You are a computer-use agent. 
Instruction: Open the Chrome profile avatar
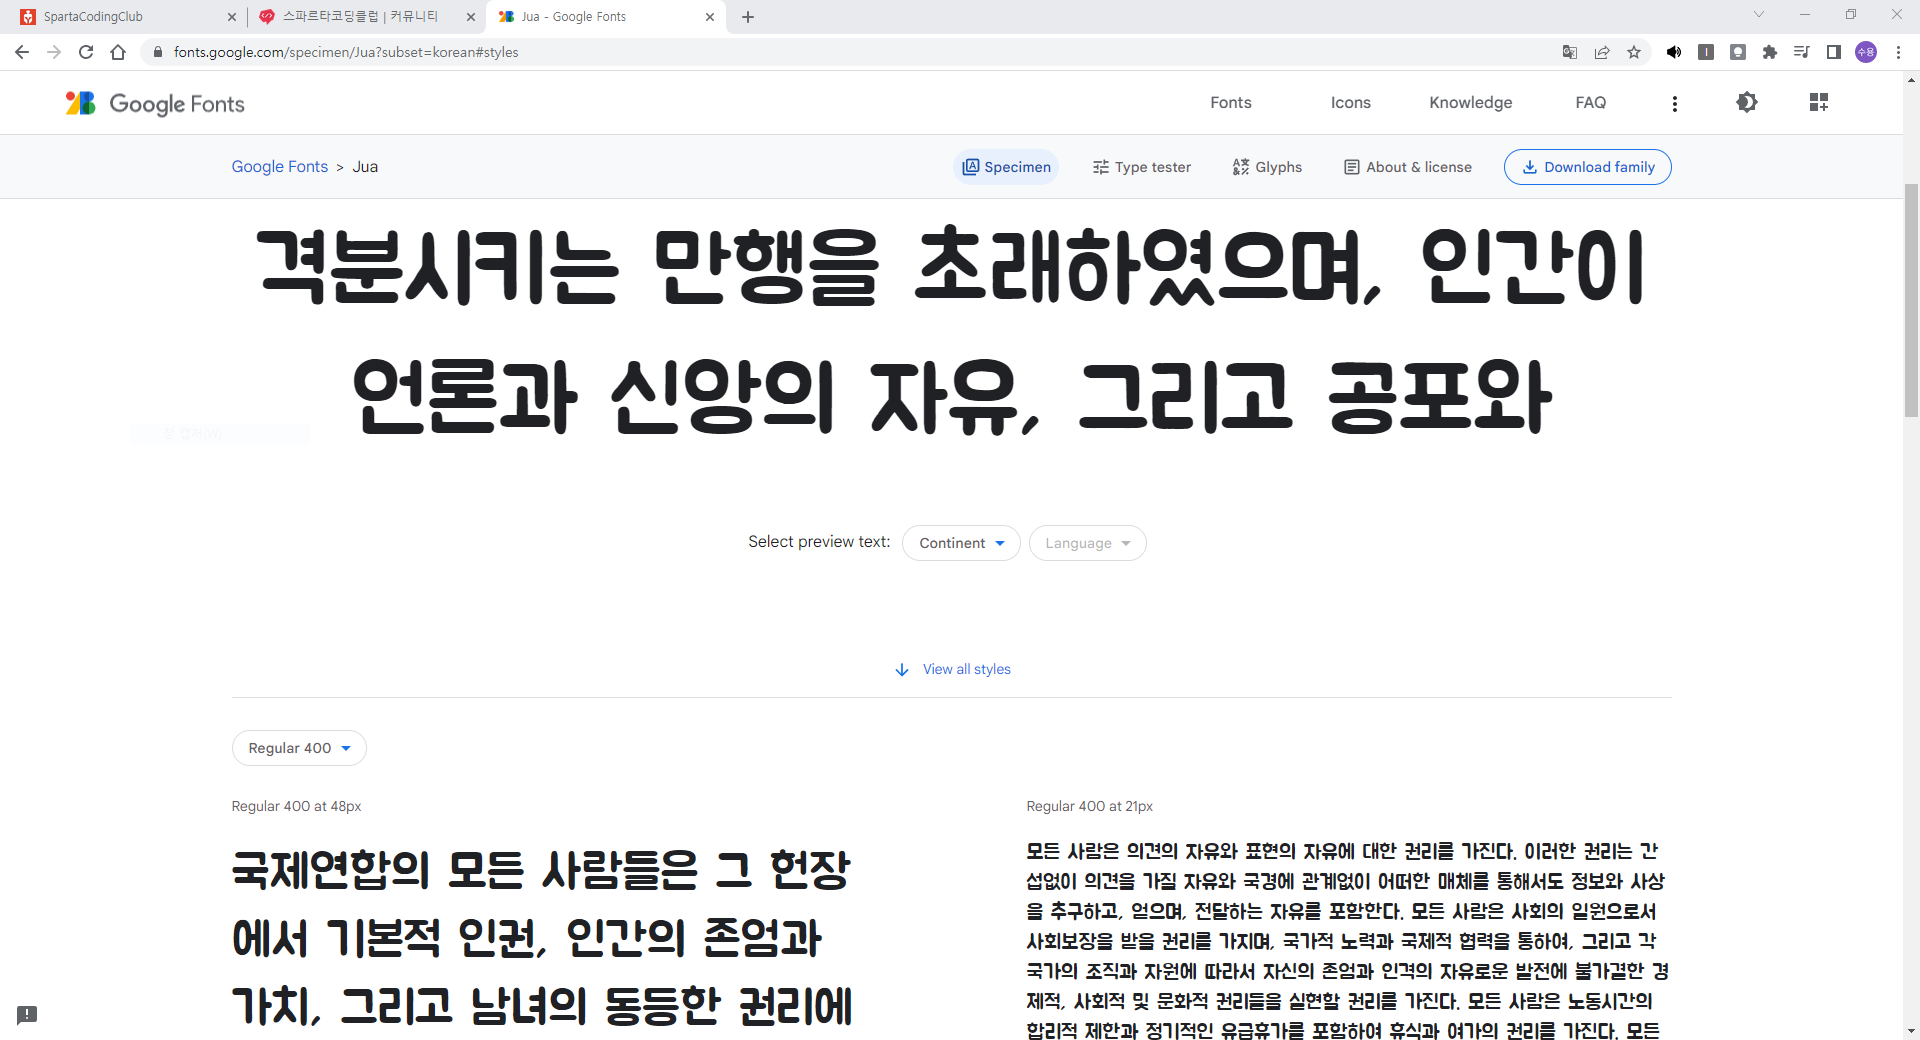tap(1866, 52)
